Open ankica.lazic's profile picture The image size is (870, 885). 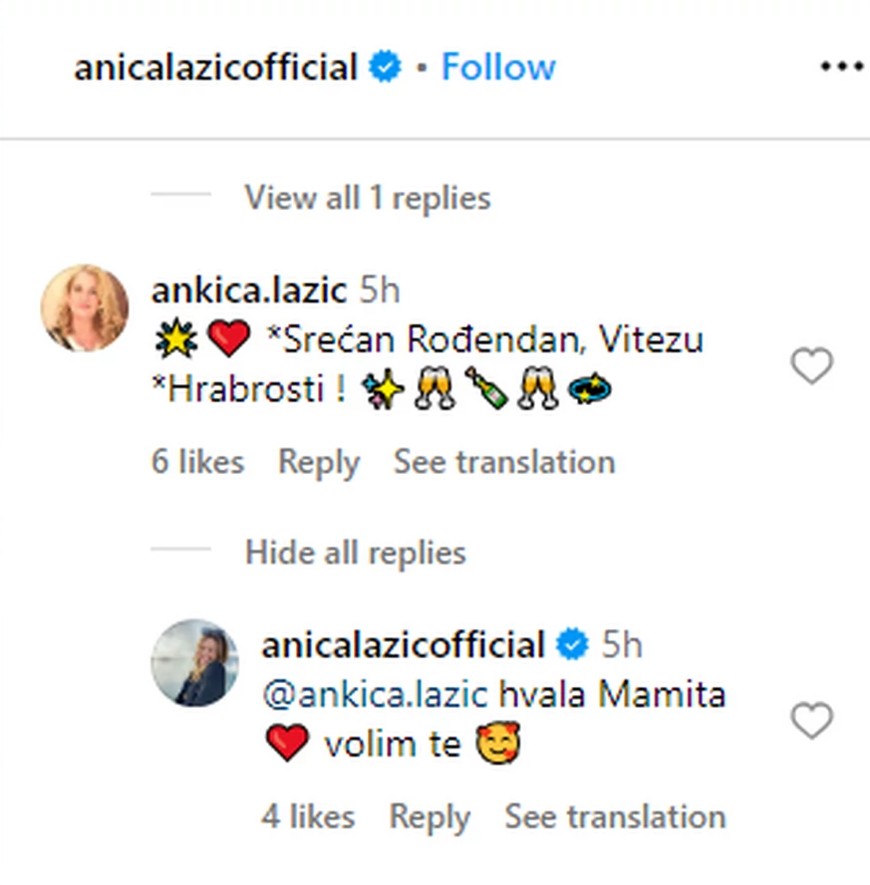84,308
